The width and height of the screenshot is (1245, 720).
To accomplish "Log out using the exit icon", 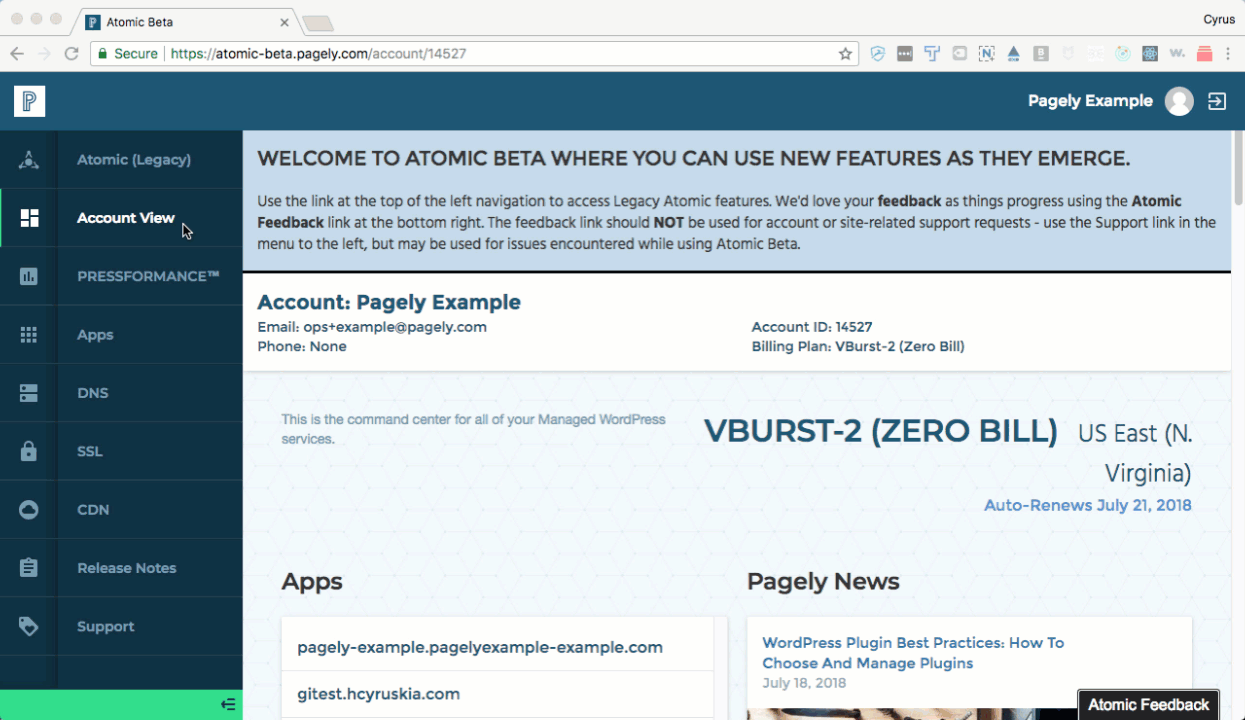I will [x=1217, y=101].
